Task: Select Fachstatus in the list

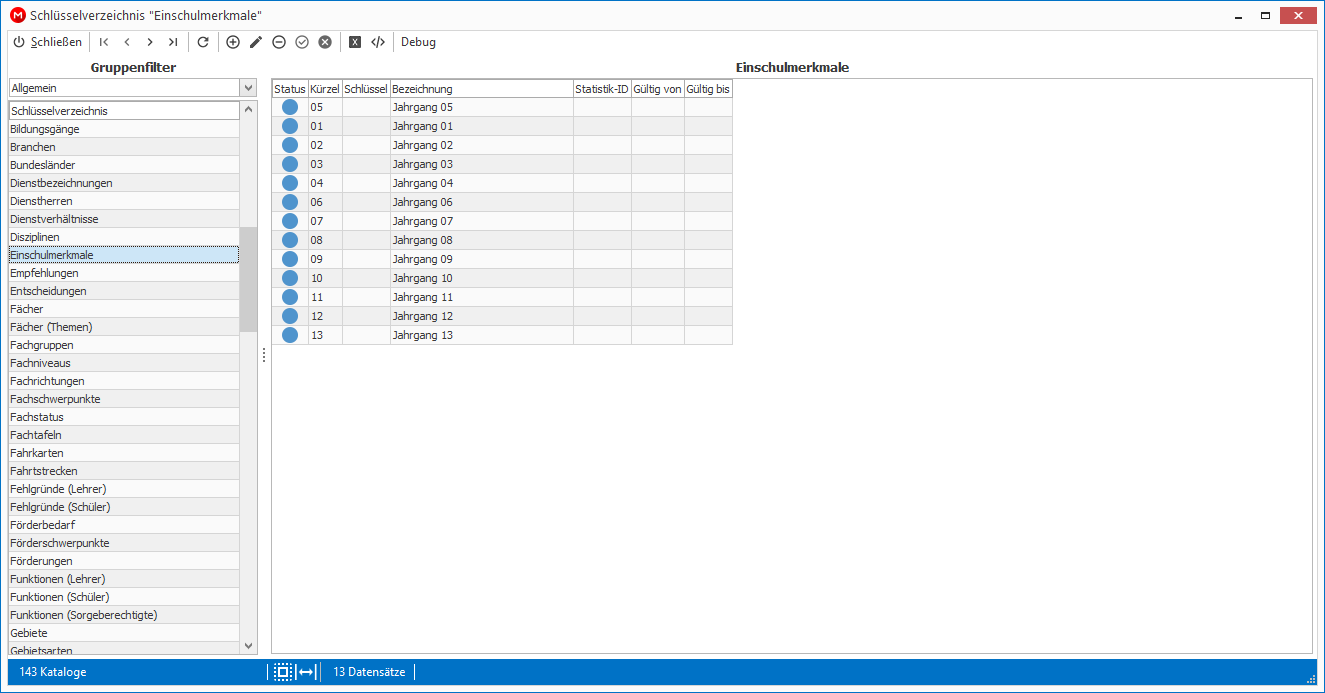Action: [124, 417]
